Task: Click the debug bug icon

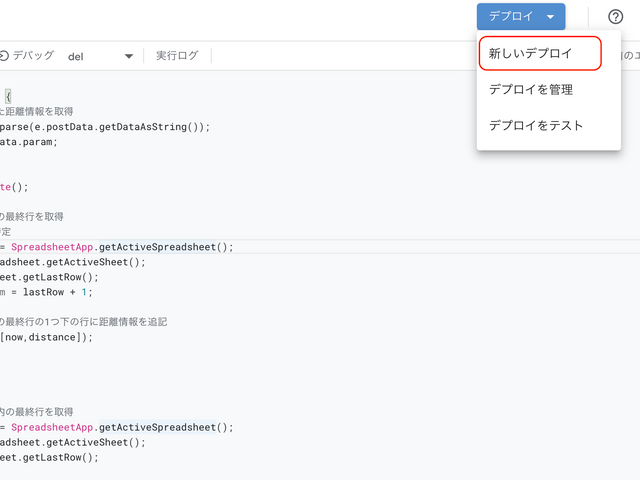Action: click(x=4, y=56)
